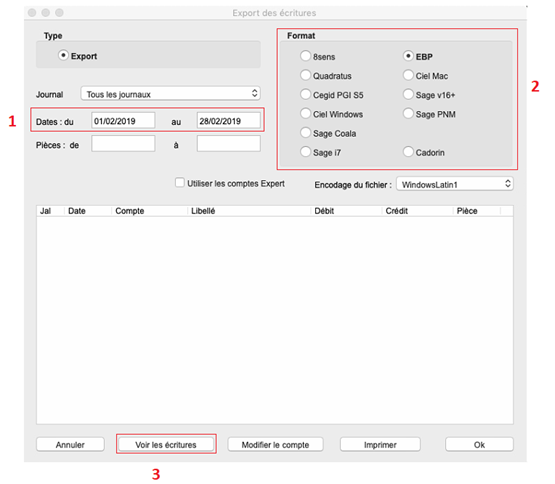The height and width of the screenshot is (484, 555).
Task: Click Modifier le compte button
Action: coord(275,444)
